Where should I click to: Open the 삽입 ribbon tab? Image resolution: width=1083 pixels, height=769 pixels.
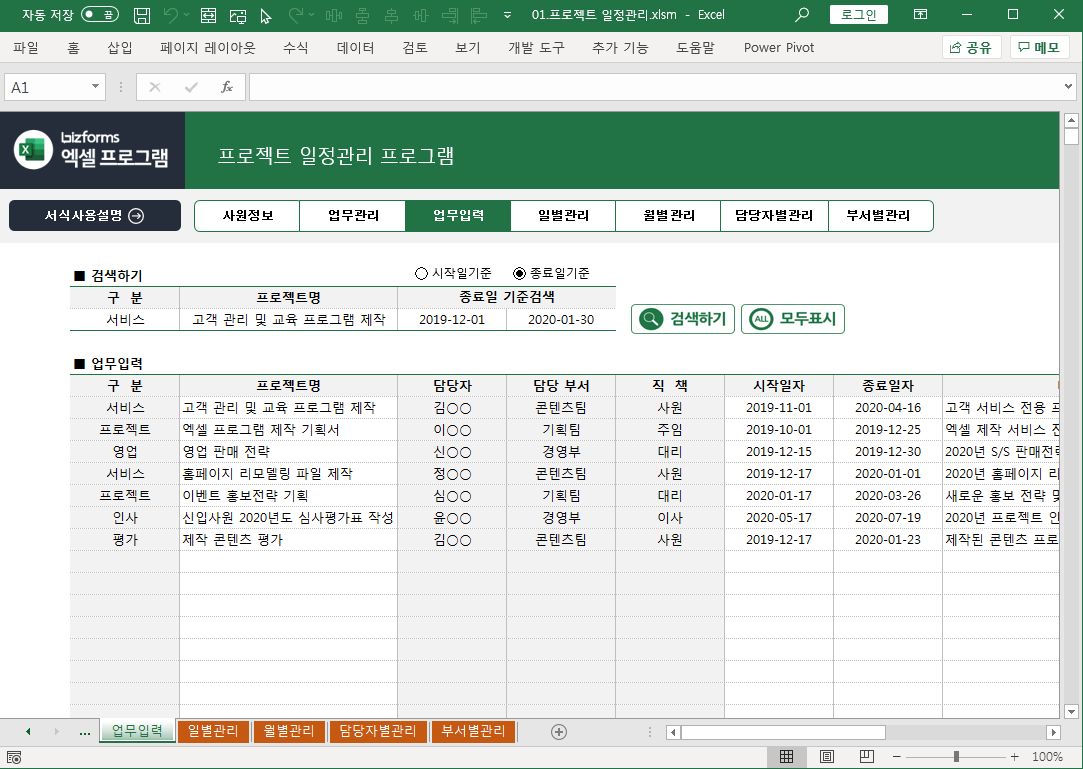tap(119, 48)
